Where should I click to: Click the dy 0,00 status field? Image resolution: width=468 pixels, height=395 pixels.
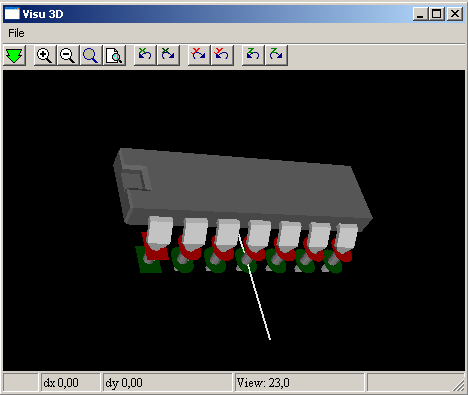167,382
